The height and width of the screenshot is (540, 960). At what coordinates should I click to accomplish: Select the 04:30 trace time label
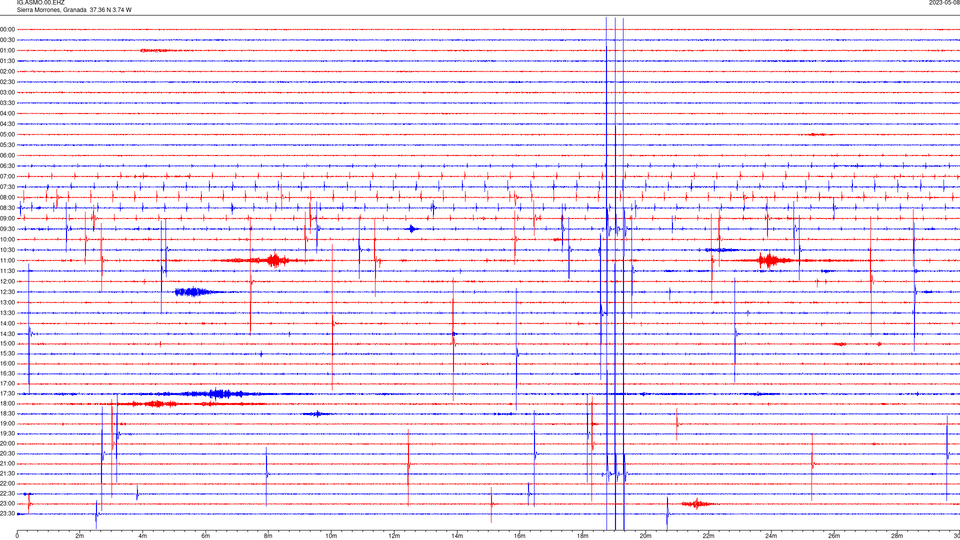click(x=7, y=124)
